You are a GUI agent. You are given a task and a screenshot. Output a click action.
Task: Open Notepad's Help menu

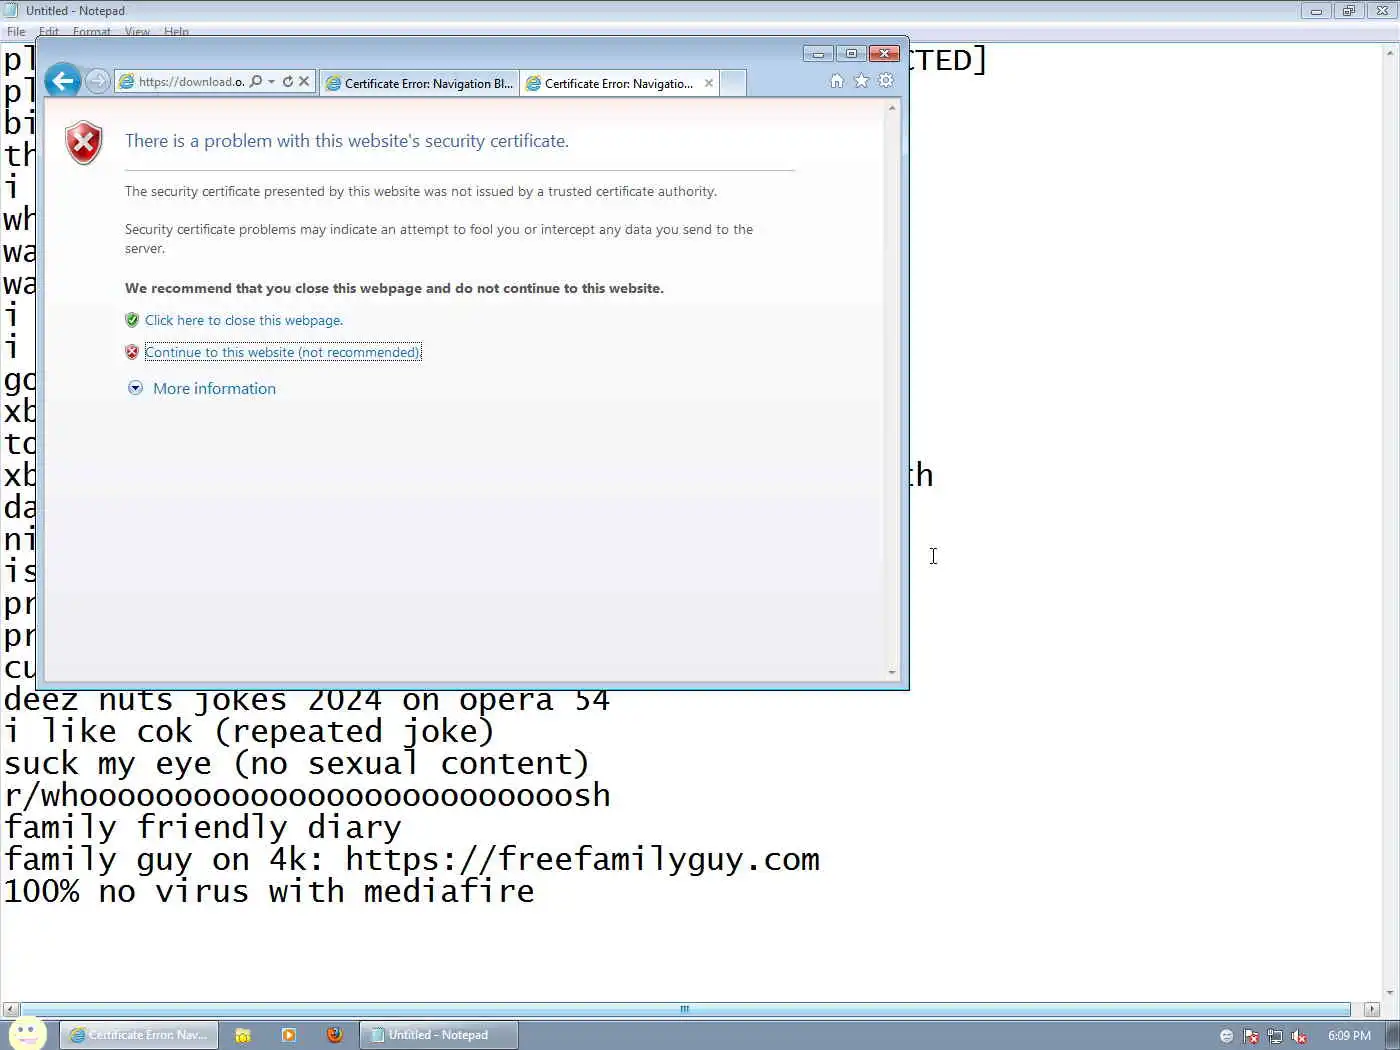[176, 32]
